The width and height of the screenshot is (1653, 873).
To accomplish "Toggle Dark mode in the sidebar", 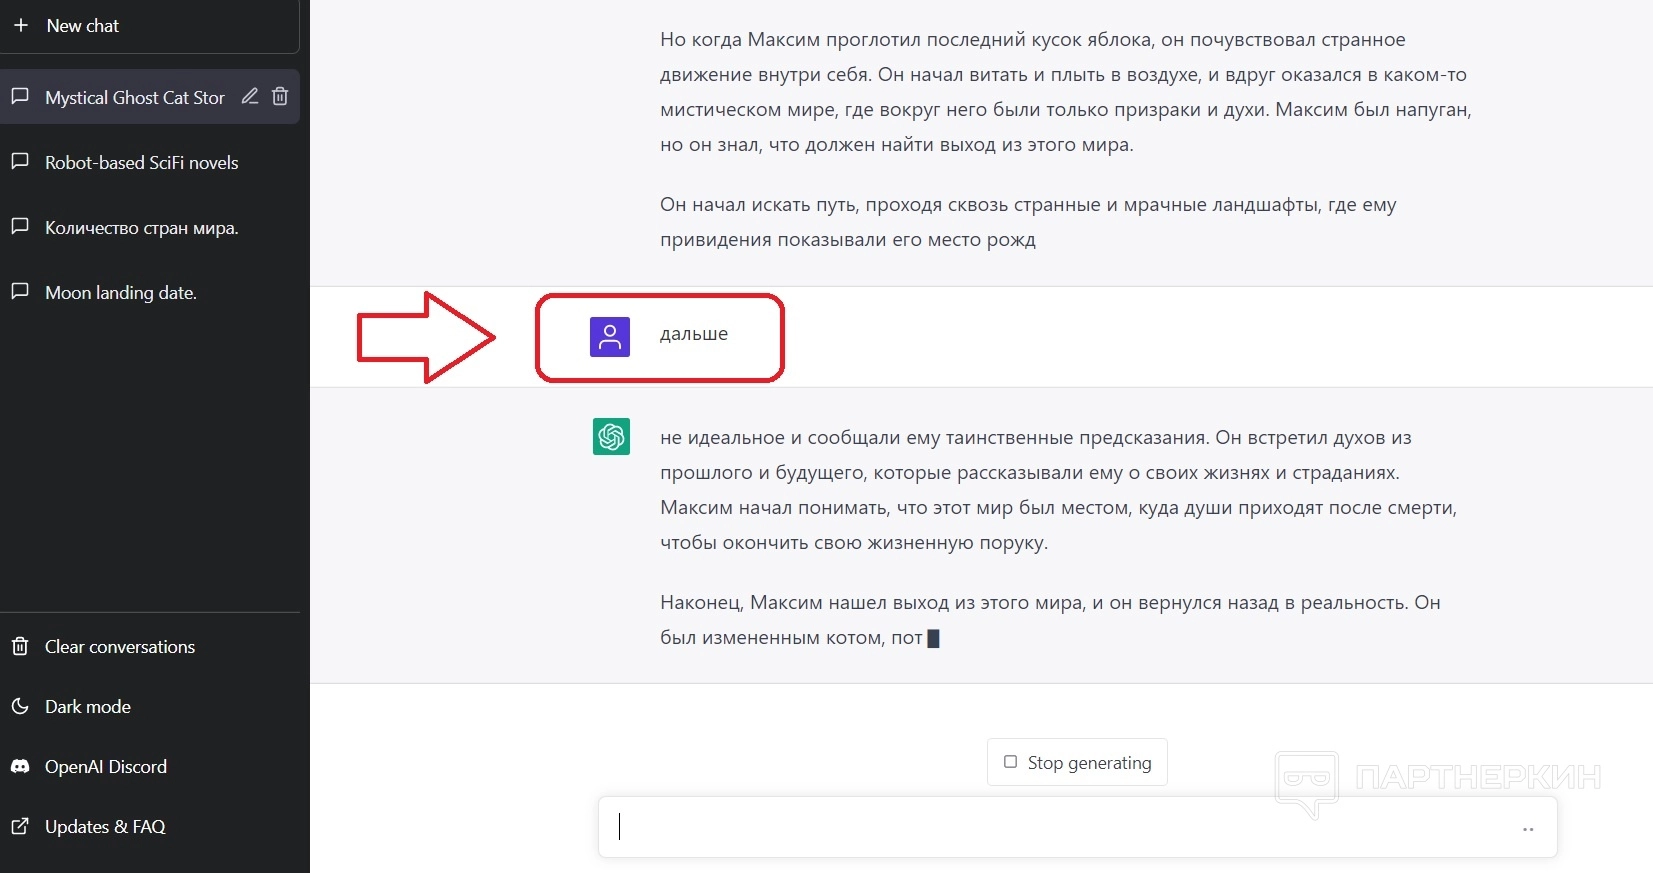I will point(88,706).
